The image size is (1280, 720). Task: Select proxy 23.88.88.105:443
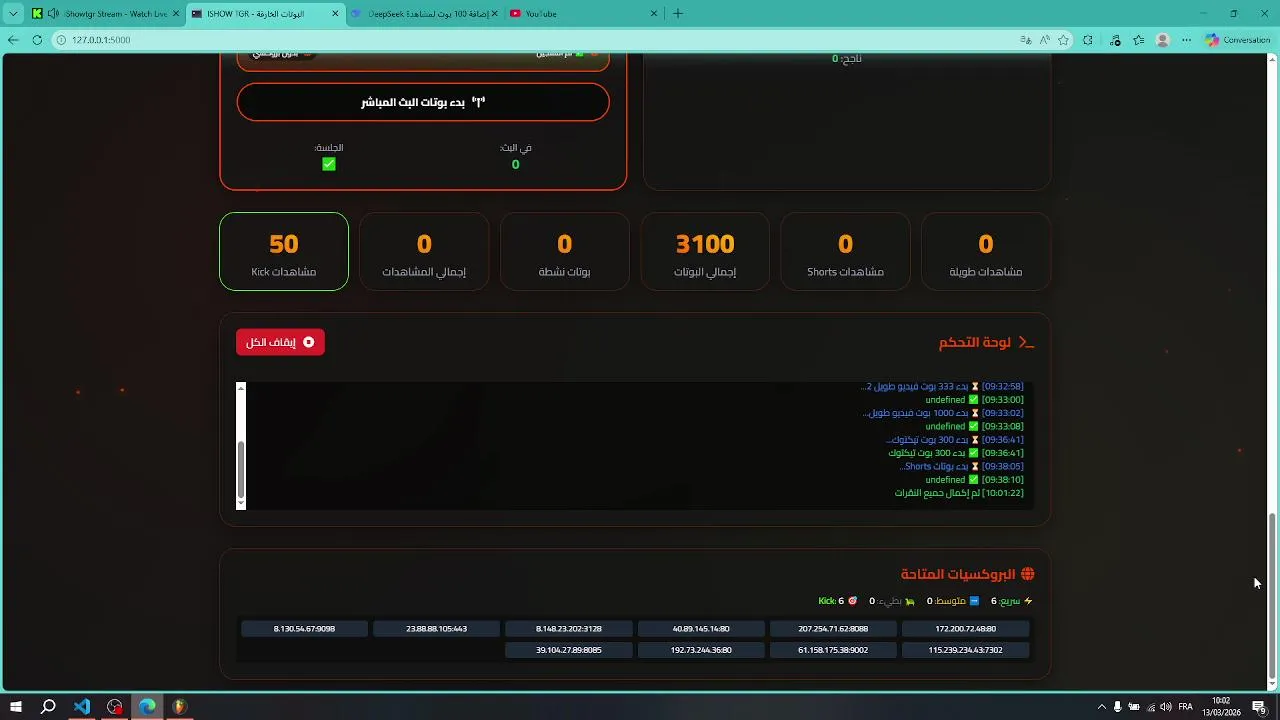pos(437,629)
